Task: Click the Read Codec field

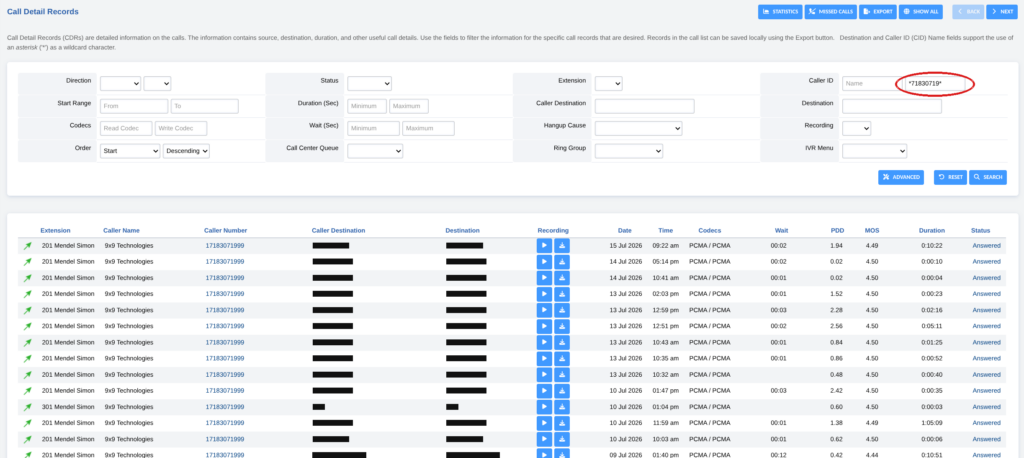Action: click(126, 128)
